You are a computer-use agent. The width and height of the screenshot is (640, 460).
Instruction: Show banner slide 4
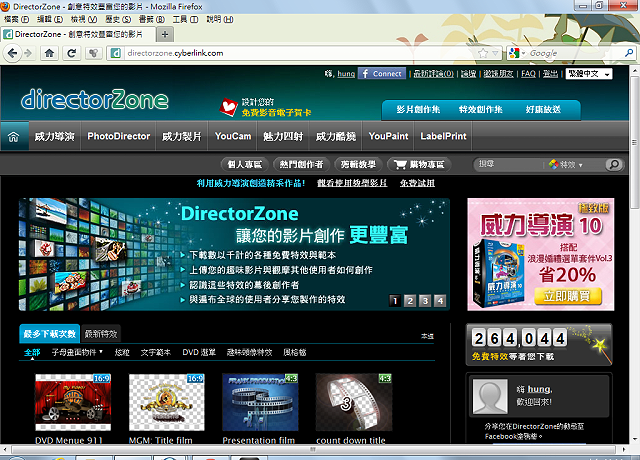[440, 301]
